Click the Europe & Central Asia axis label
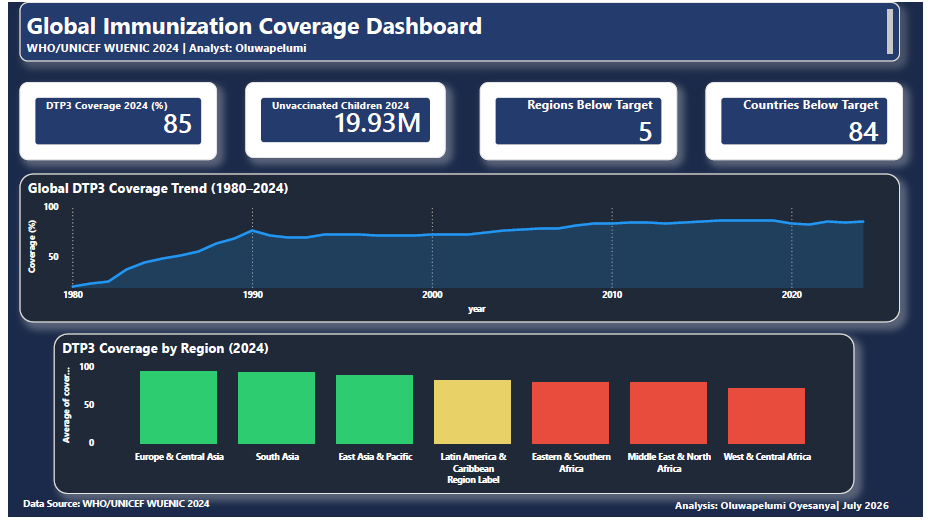This screenshot has height=520, width=931. click(x=179, y=457)
